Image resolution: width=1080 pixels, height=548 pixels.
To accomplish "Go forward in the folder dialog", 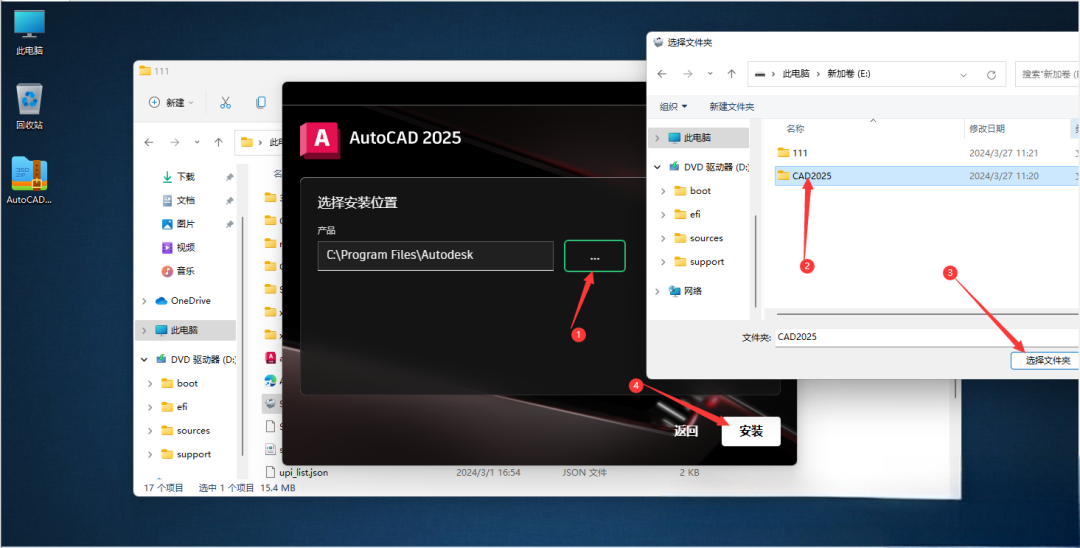I will 687,74.
